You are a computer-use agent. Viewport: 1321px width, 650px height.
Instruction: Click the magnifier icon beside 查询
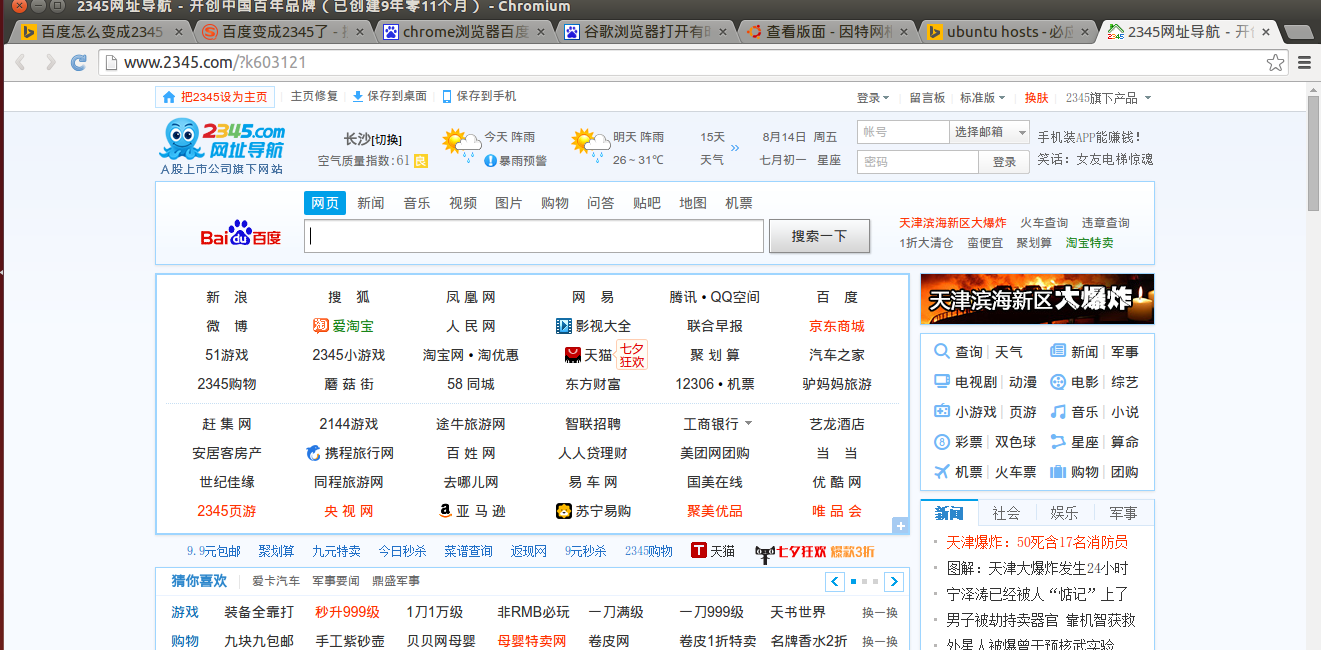(x=941, y=352)
